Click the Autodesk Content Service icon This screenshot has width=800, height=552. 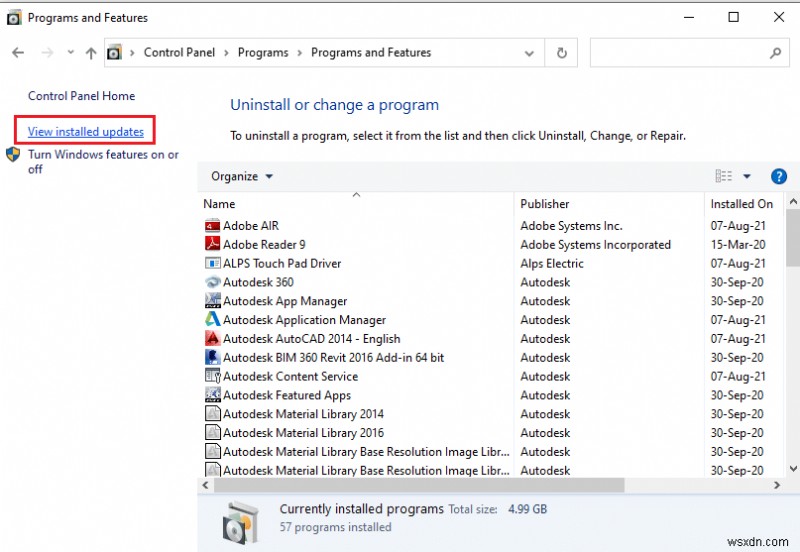[212, 377]
